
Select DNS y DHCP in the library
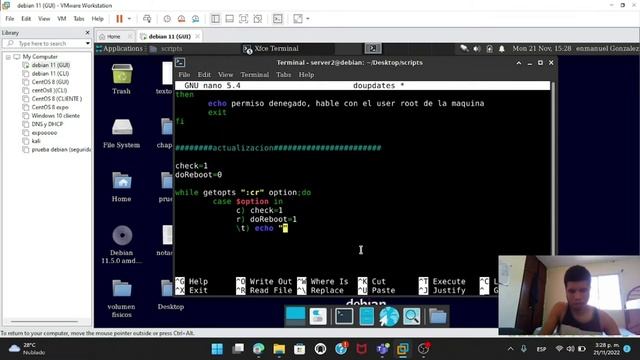coord(47,124)
